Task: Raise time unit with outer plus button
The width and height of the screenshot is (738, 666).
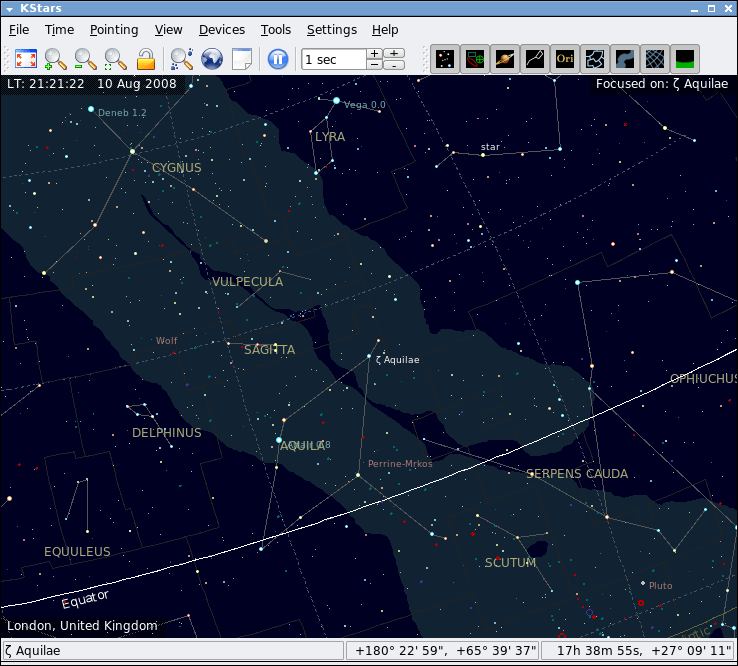Action: (x=394, y=54)
